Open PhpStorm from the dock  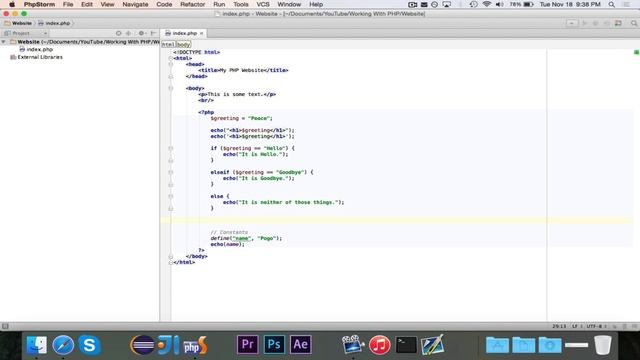(195, 345)
